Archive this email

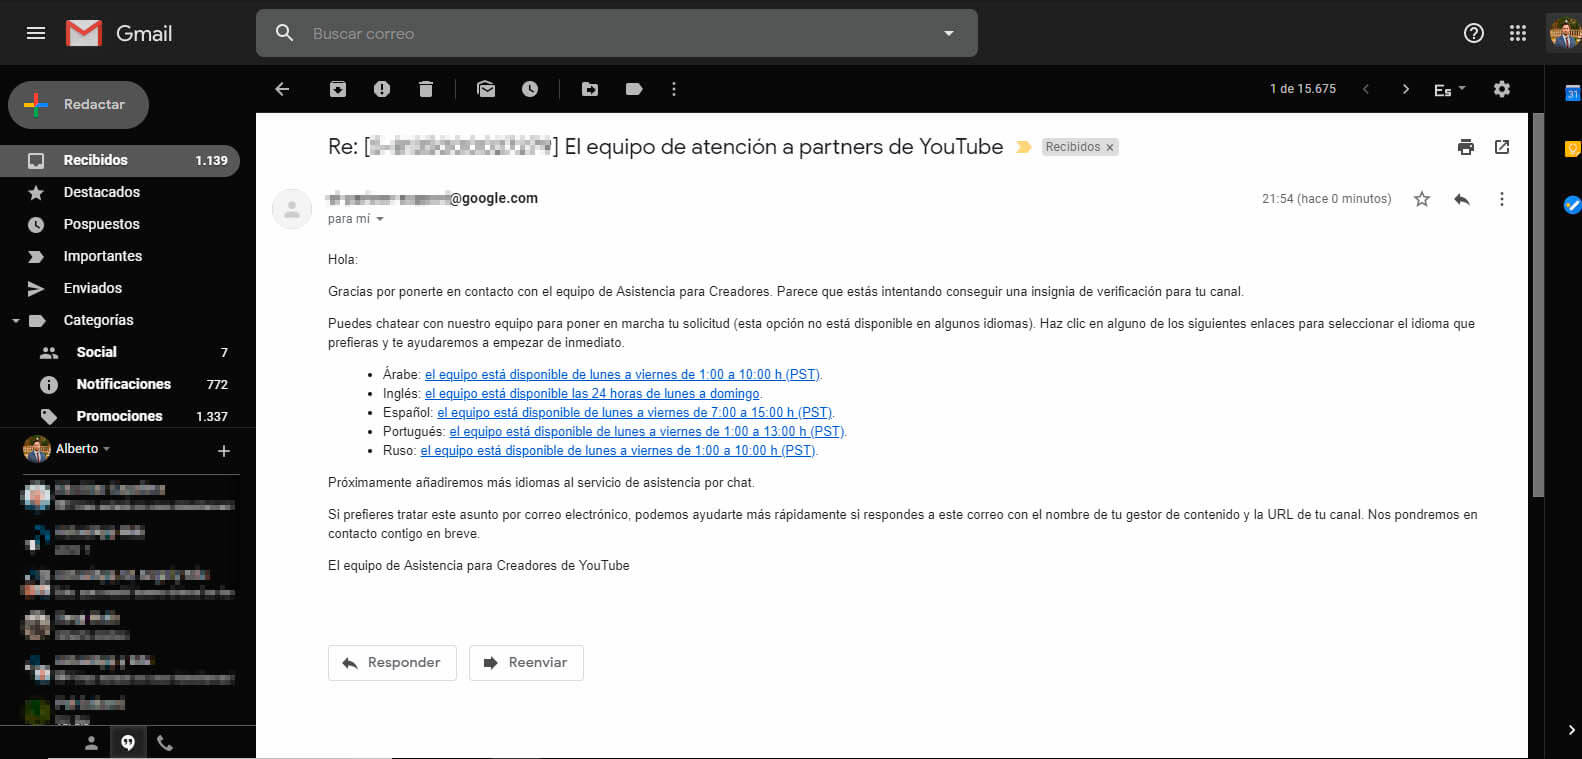pyautogui.click(x=338, y=89)
